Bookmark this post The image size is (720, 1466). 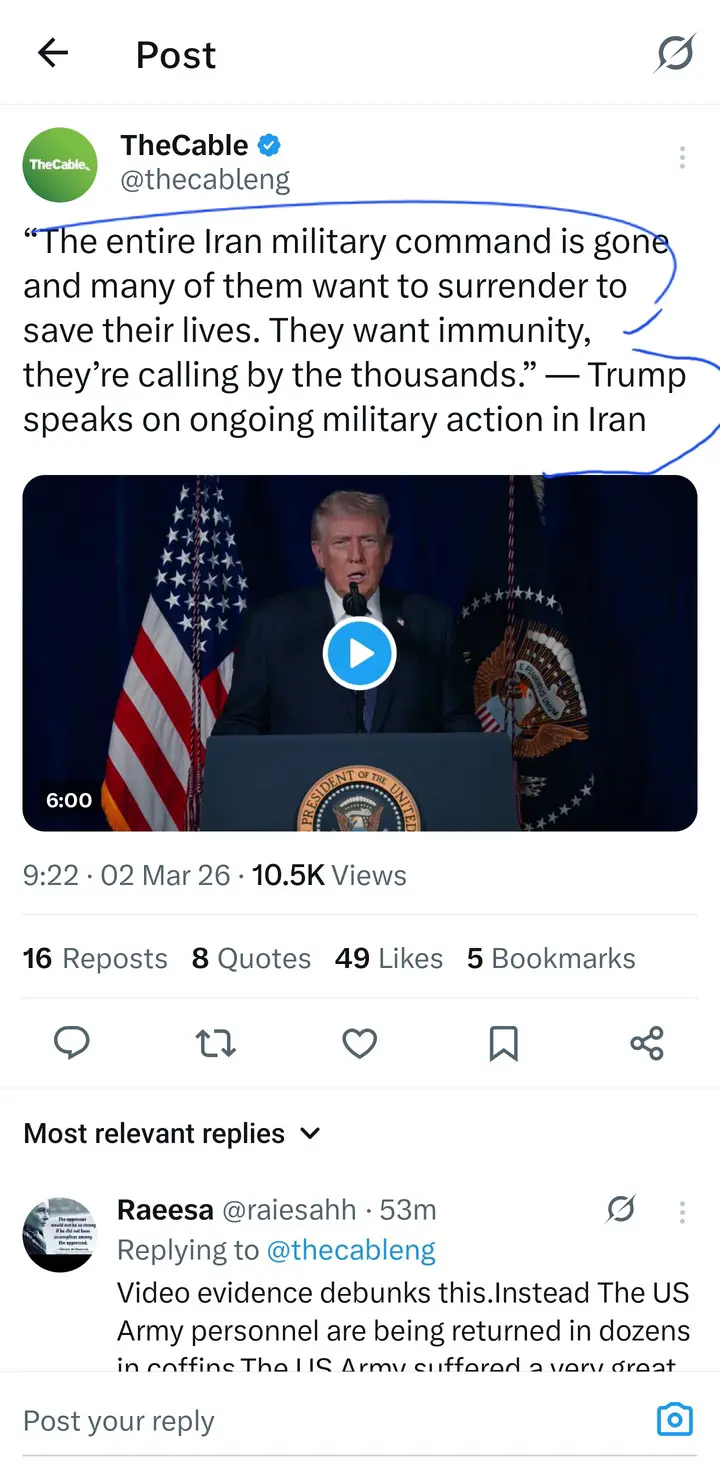pyautogui.click(x=503, y=1044)
